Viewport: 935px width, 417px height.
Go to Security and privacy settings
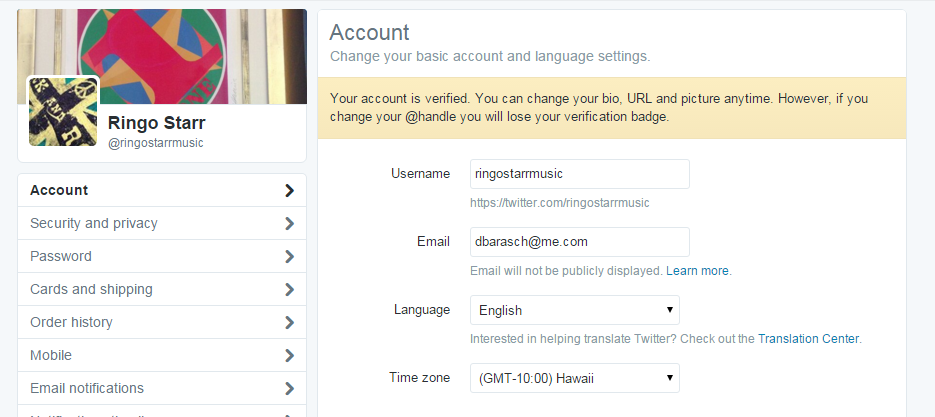94,223
